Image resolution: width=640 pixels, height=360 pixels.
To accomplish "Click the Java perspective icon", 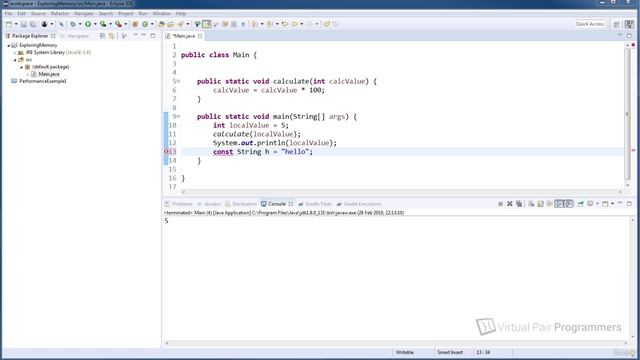I will tap(629, 24).
